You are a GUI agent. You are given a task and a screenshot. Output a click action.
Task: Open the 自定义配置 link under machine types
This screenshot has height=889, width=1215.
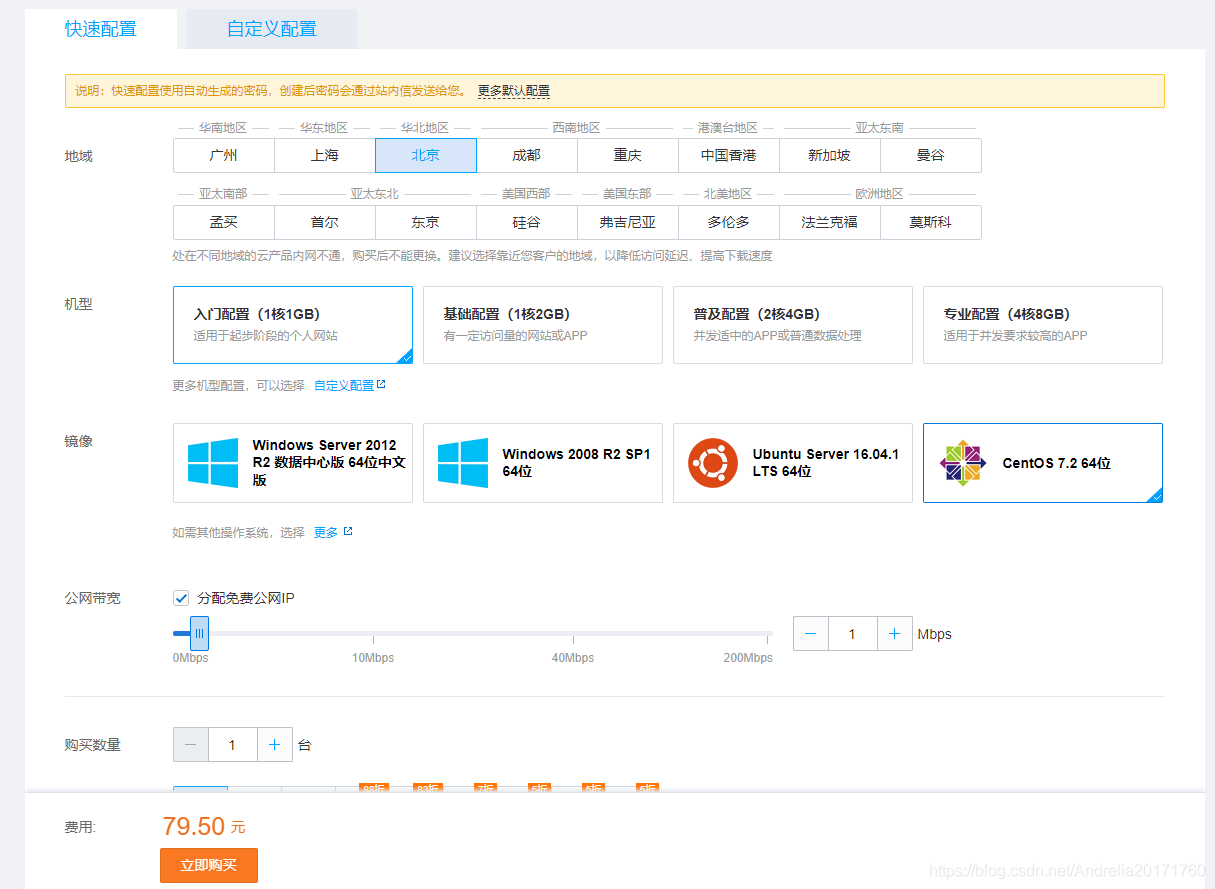tap(344, 386)
